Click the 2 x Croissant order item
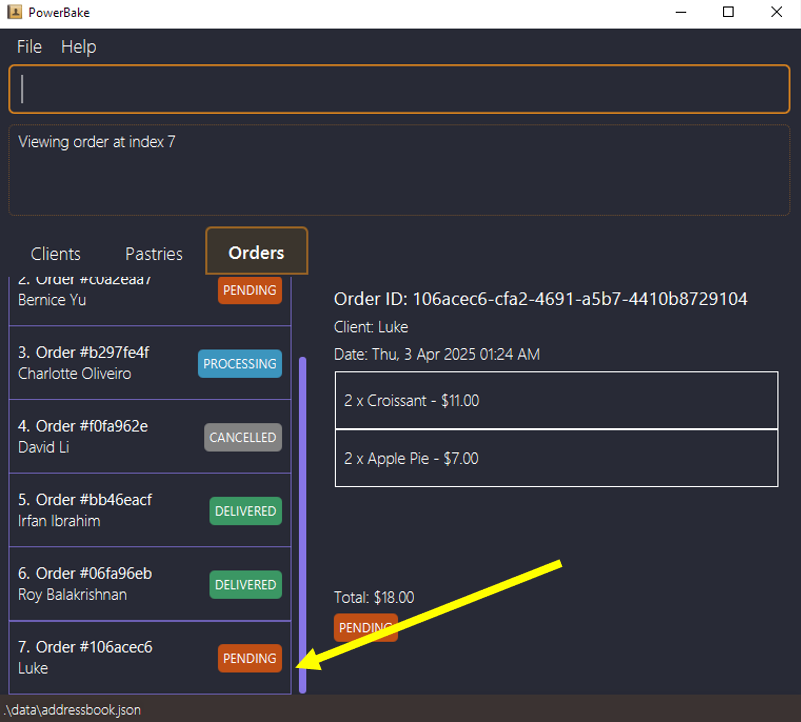This screenshot has height=722, width=801. pos(556,400)
